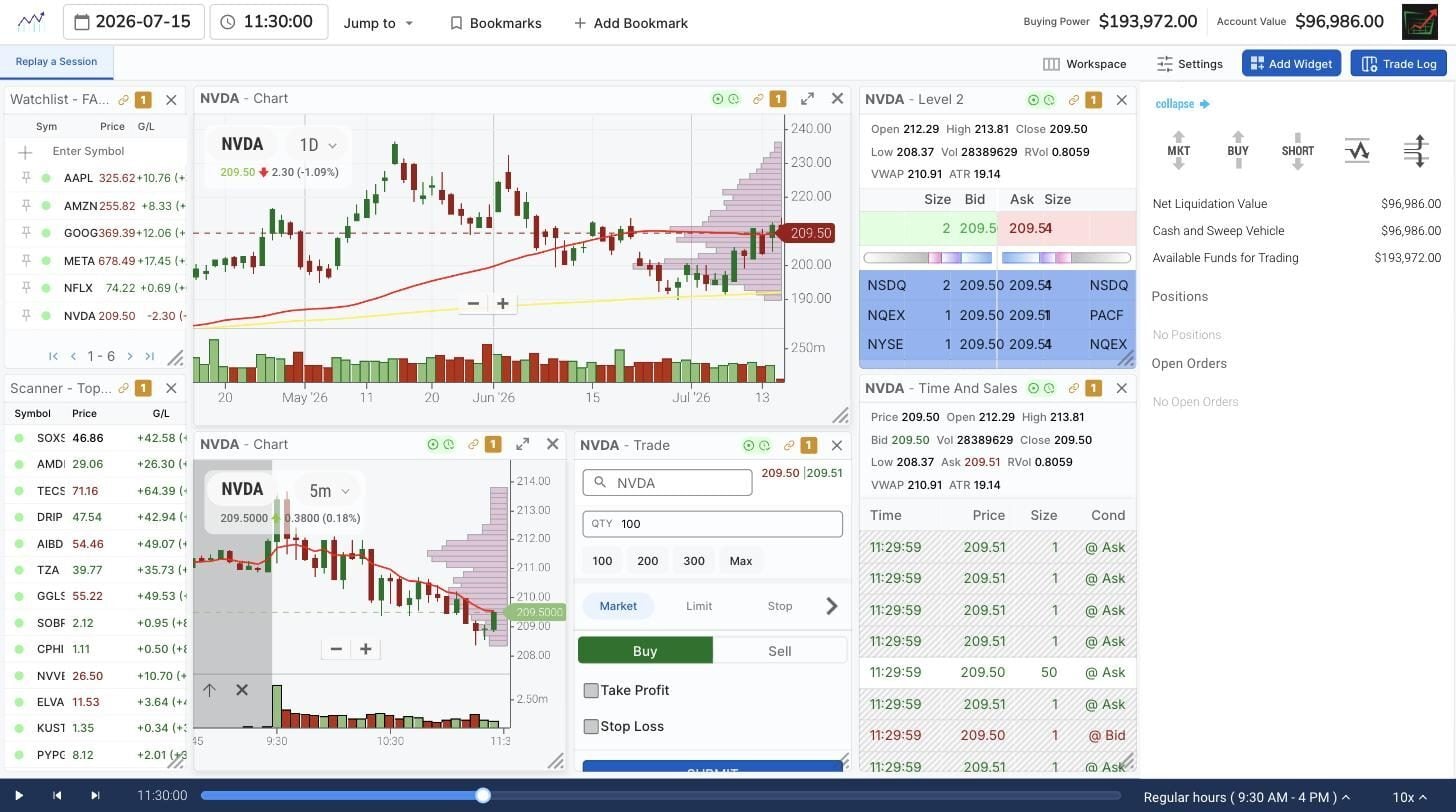Toggle the group number badge in the Level 2 header
This screenshot has height=812, width=1456.
coord(1093,100)
